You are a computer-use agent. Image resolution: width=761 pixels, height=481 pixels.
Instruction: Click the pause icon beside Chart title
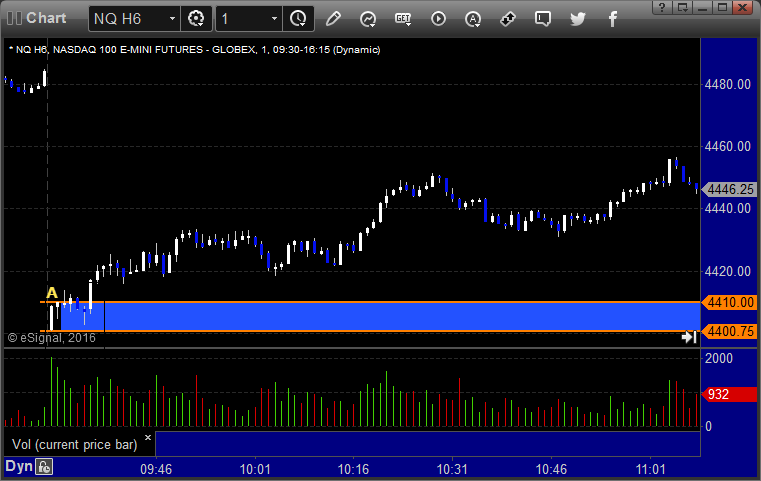click(14, 18)
